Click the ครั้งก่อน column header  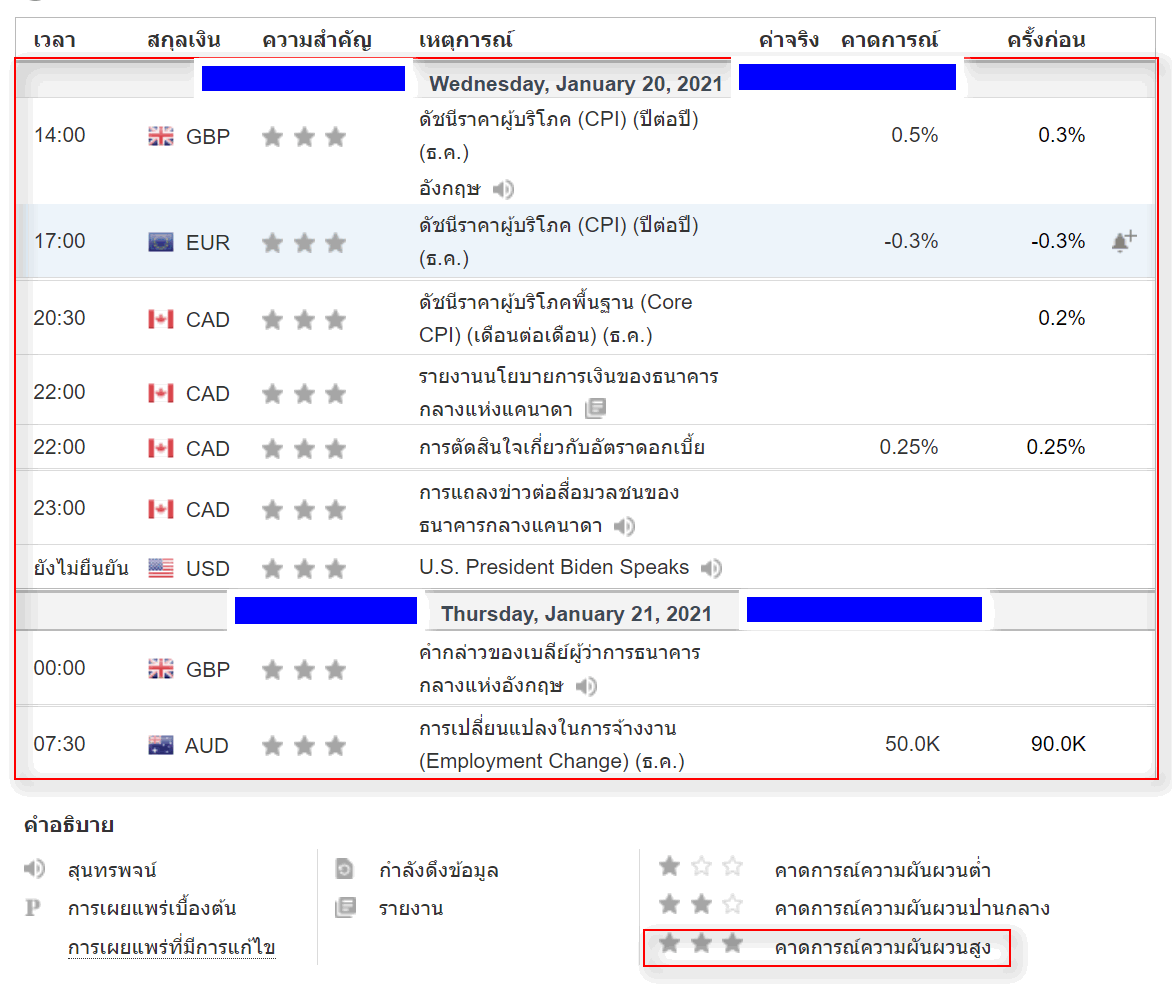click(x=1046, y=40)
